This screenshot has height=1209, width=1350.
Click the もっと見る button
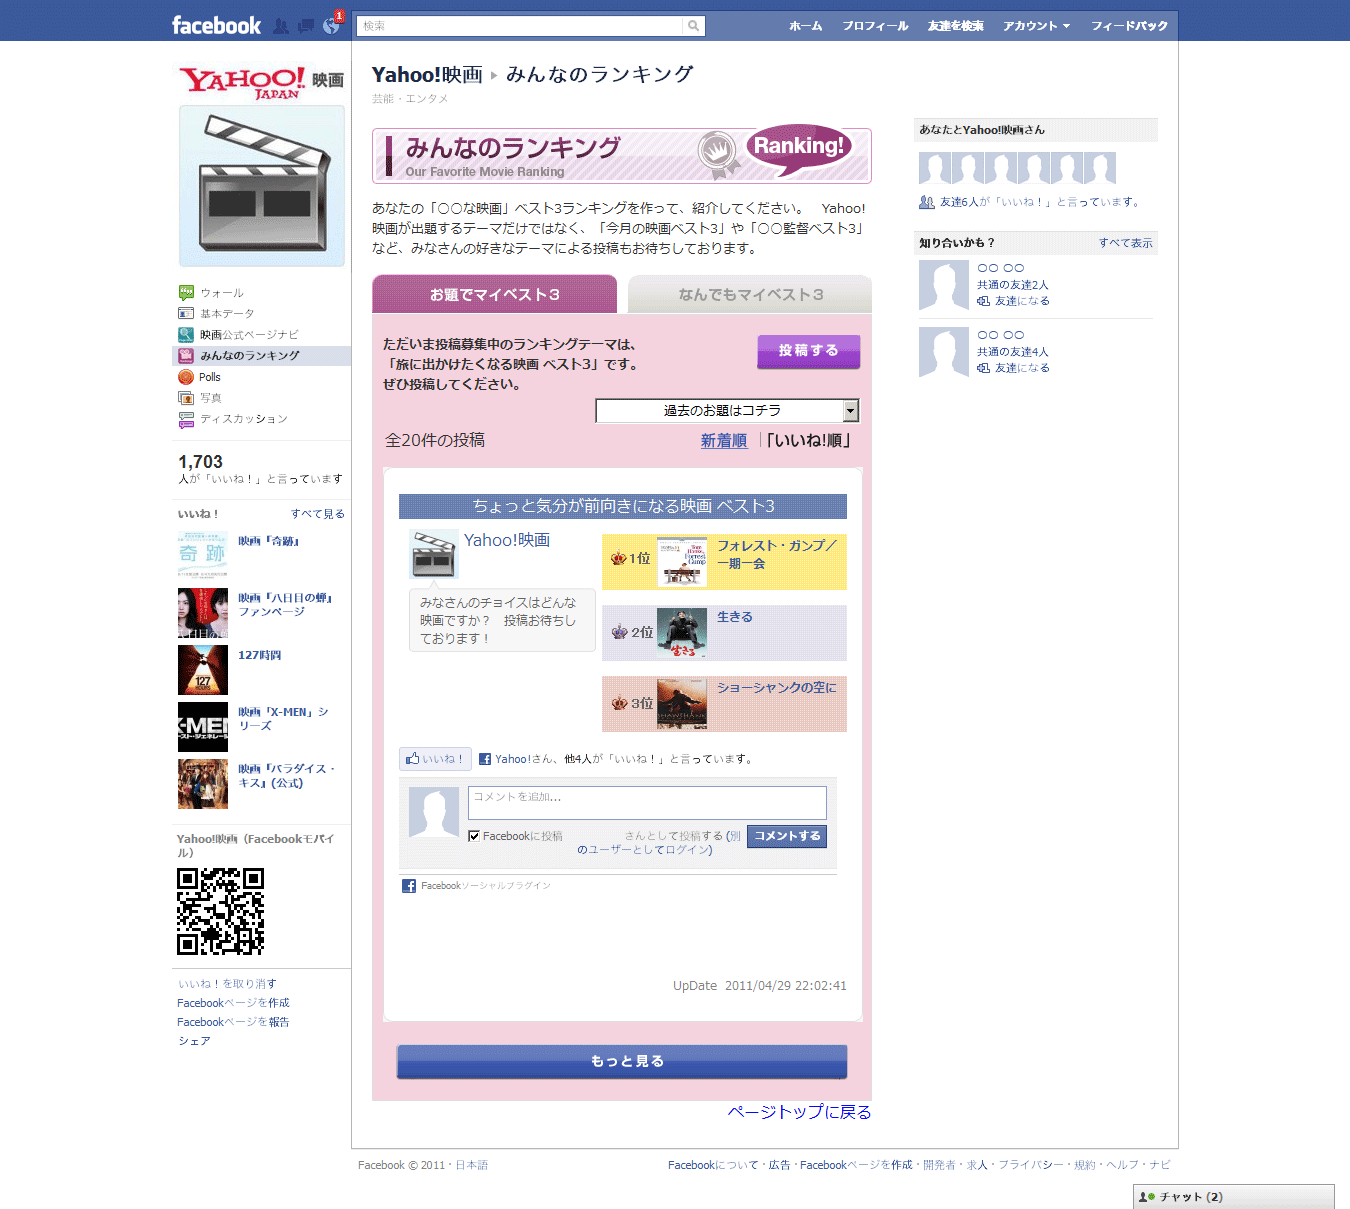coord(622,1062)
